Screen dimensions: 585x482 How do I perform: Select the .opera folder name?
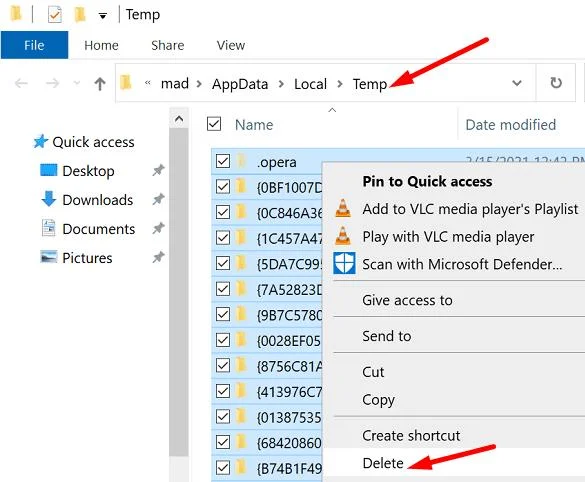pyautogui.click(x=276, y=162)
